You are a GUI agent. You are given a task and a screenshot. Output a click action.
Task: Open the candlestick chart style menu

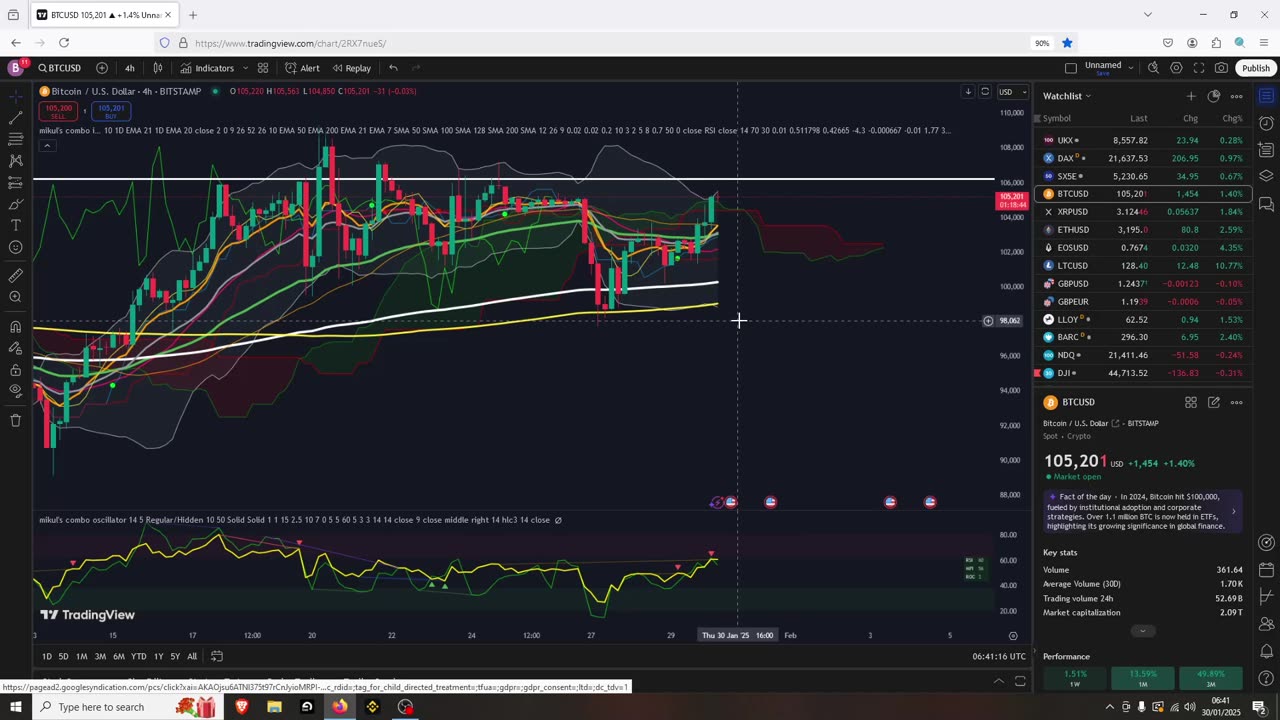[158, 68]
